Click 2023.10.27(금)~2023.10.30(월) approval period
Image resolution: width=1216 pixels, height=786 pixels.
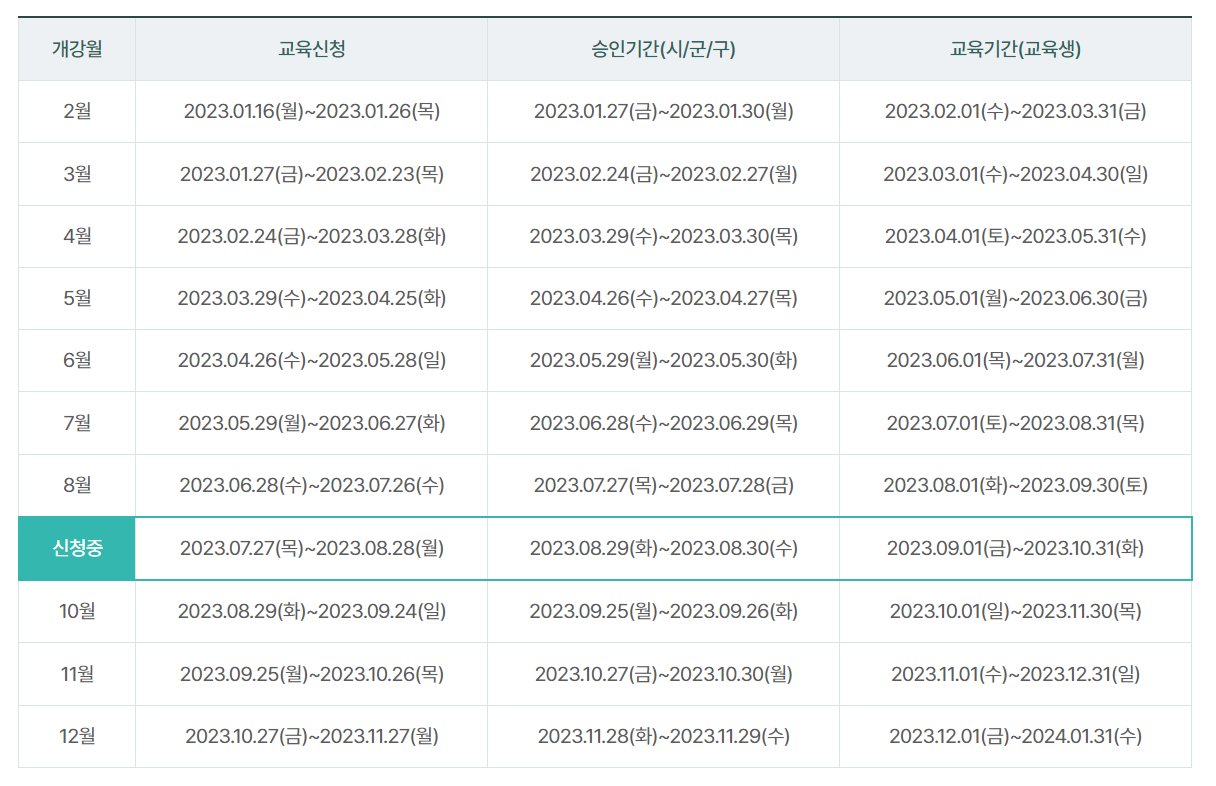(x=663, y=673)
